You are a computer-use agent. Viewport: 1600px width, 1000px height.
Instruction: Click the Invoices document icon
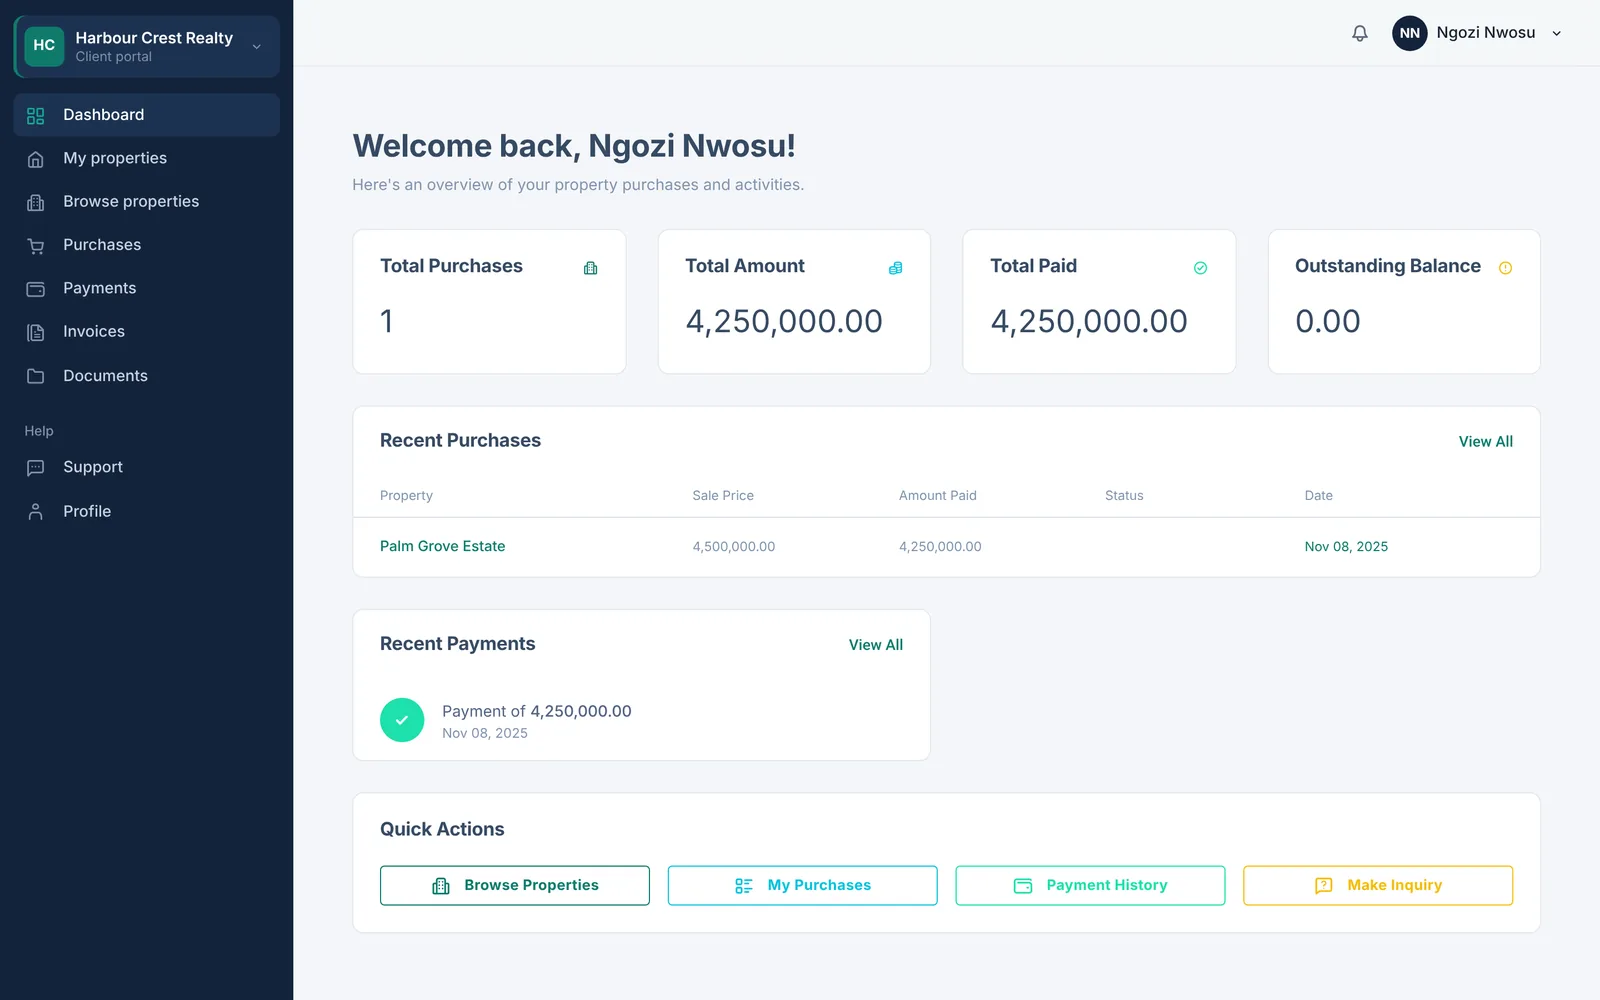[36, 332]
